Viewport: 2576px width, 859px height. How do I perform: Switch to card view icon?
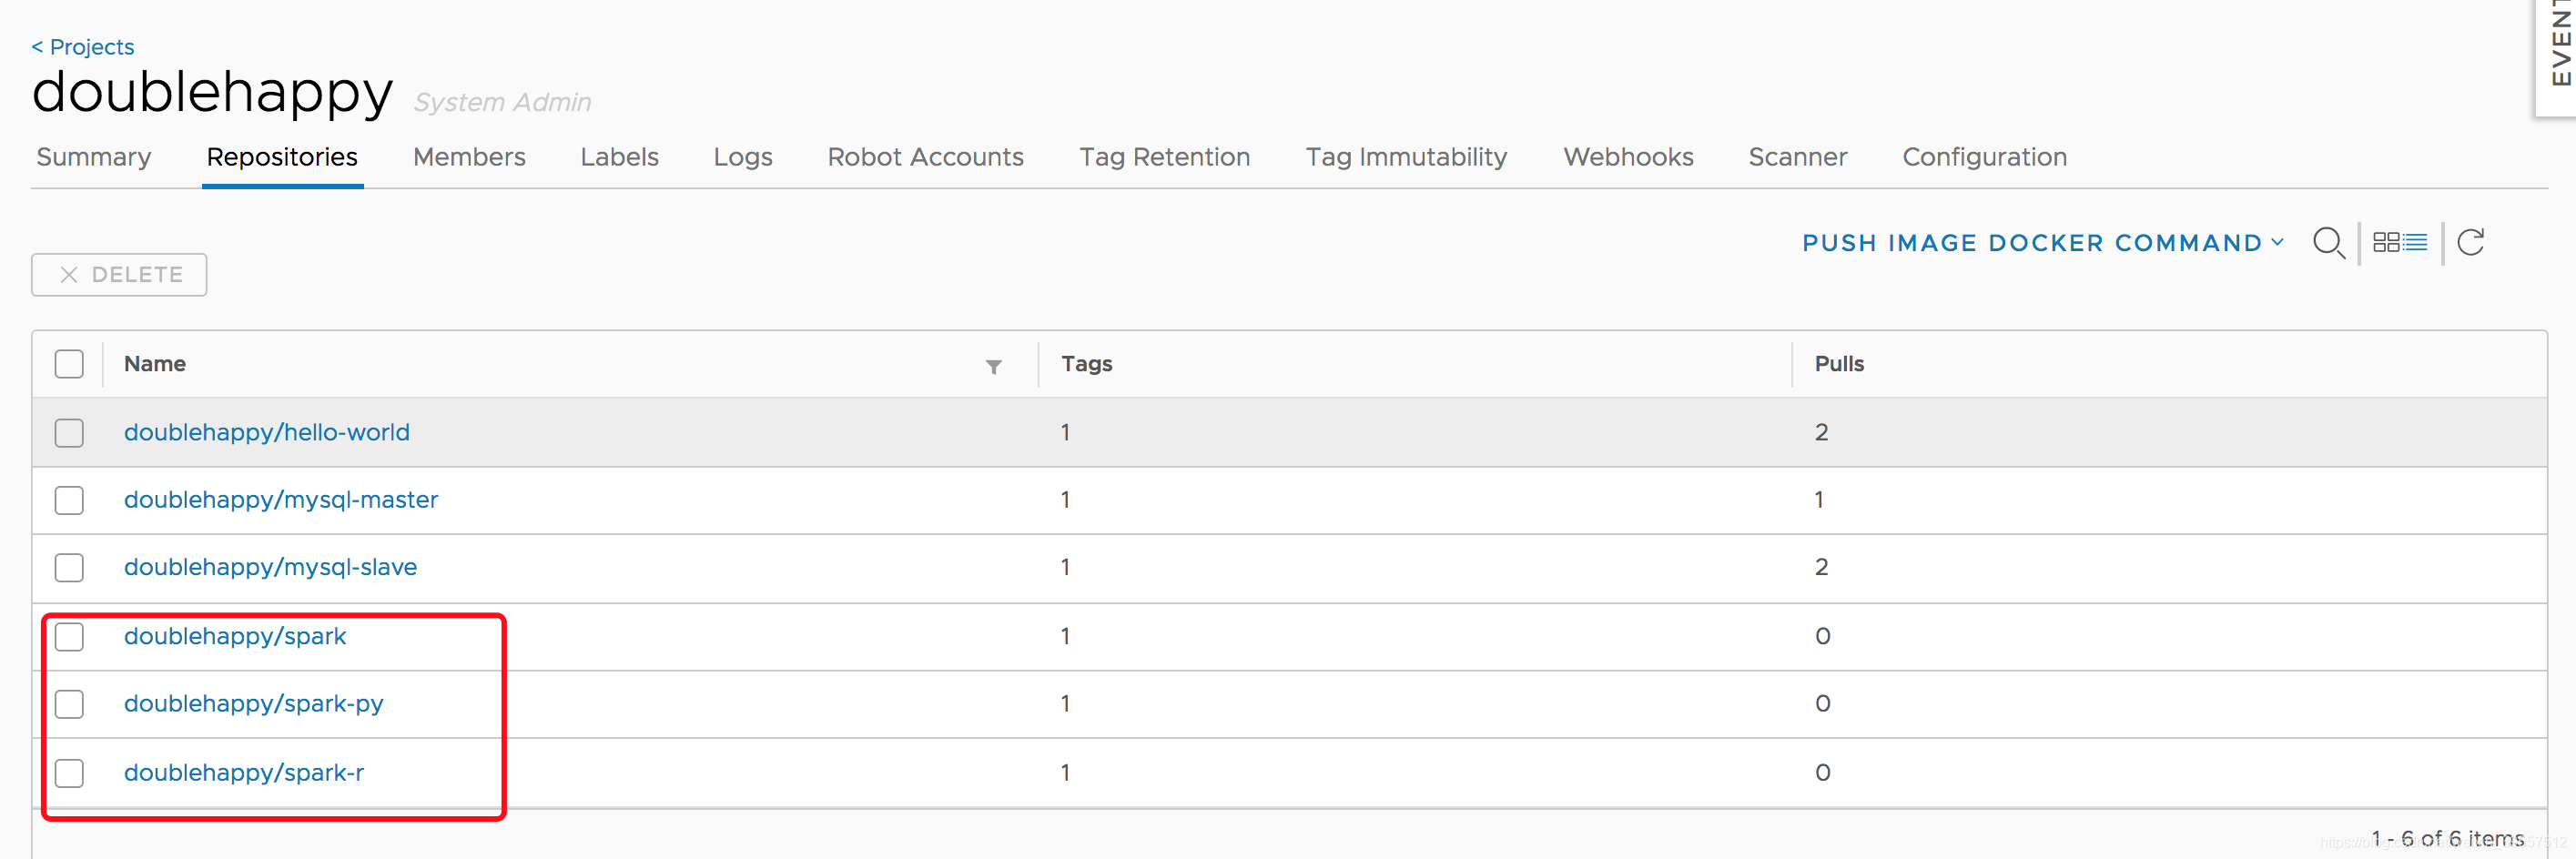coord(2385,243)
